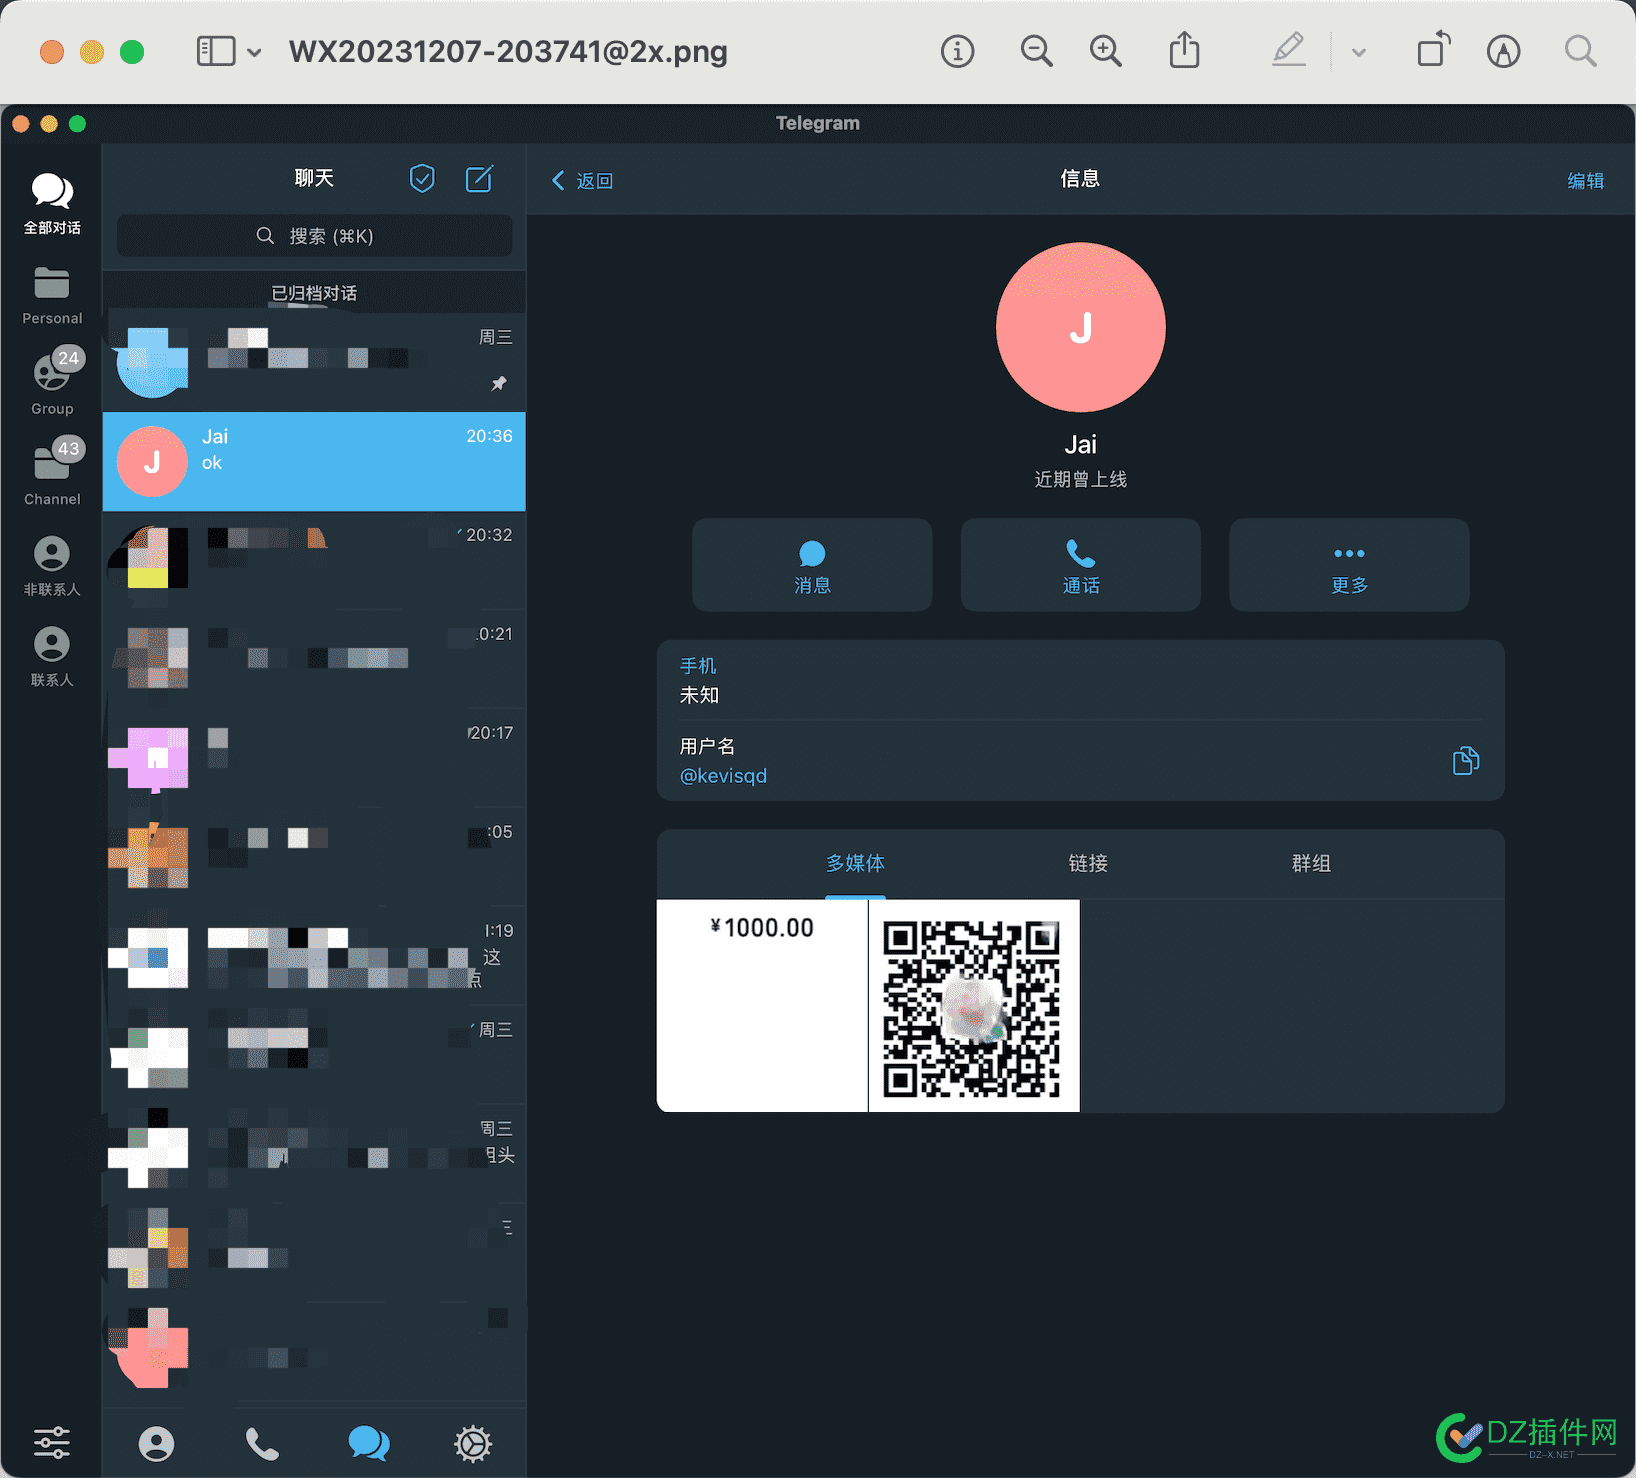This screenshot has height=1478, width=1636.
Task: Select the Jai chat row
Action: [314, 462]
